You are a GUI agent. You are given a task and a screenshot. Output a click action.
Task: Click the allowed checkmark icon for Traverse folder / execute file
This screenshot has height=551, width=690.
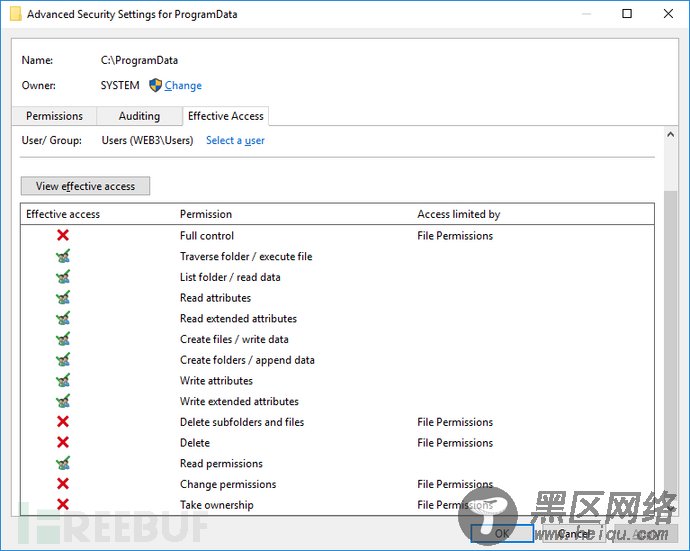pyautogui.click(x=63, y=256)
